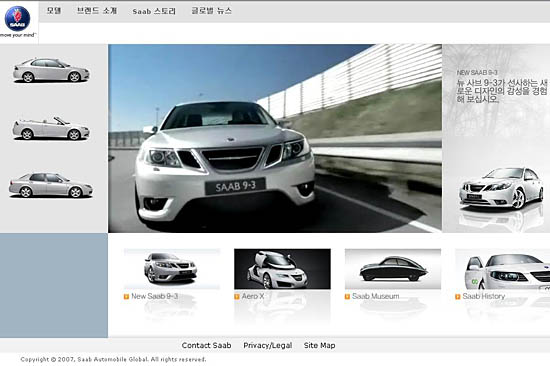Open the Site Map link
The height and width of the screenshot is (366, 550).
320,345
